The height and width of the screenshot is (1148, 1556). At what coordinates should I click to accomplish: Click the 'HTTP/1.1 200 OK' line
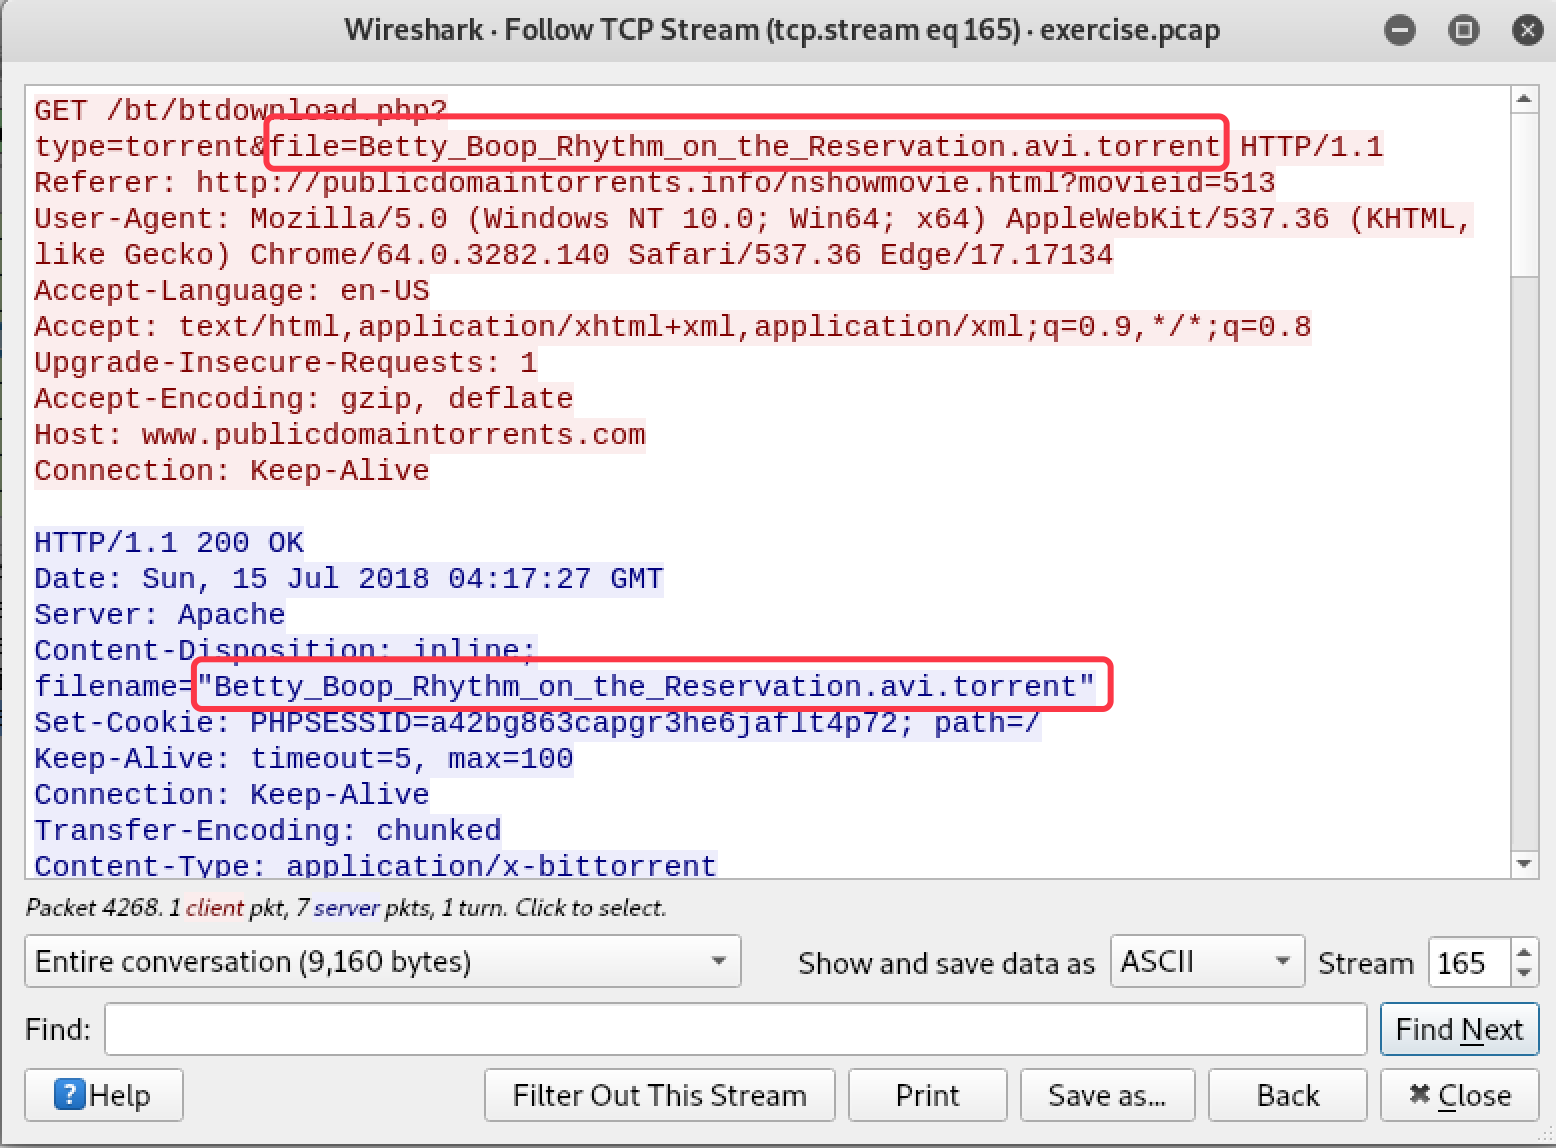click(x=169, y=543)
